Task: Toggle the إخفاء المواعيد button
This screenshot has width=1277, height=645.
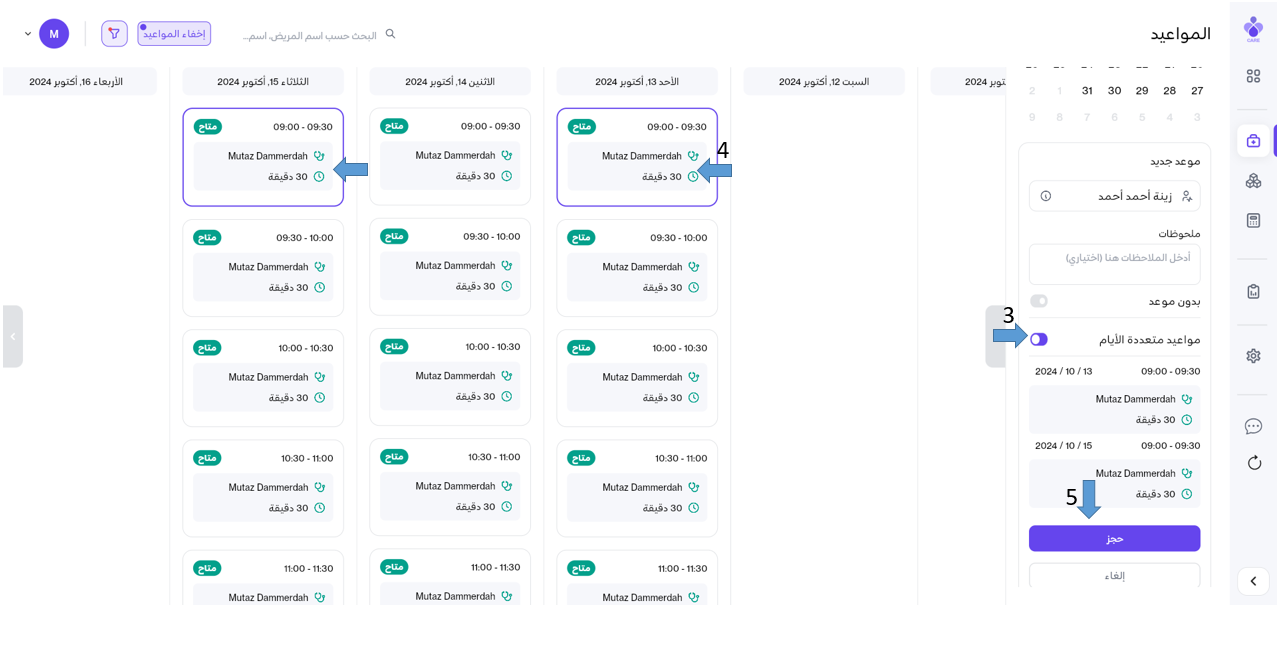Action: coord(174,34)
